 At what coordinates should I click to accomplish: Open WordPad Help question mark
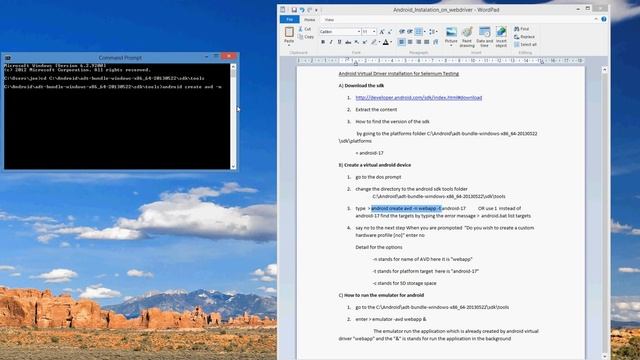click(x=604, y=19)
